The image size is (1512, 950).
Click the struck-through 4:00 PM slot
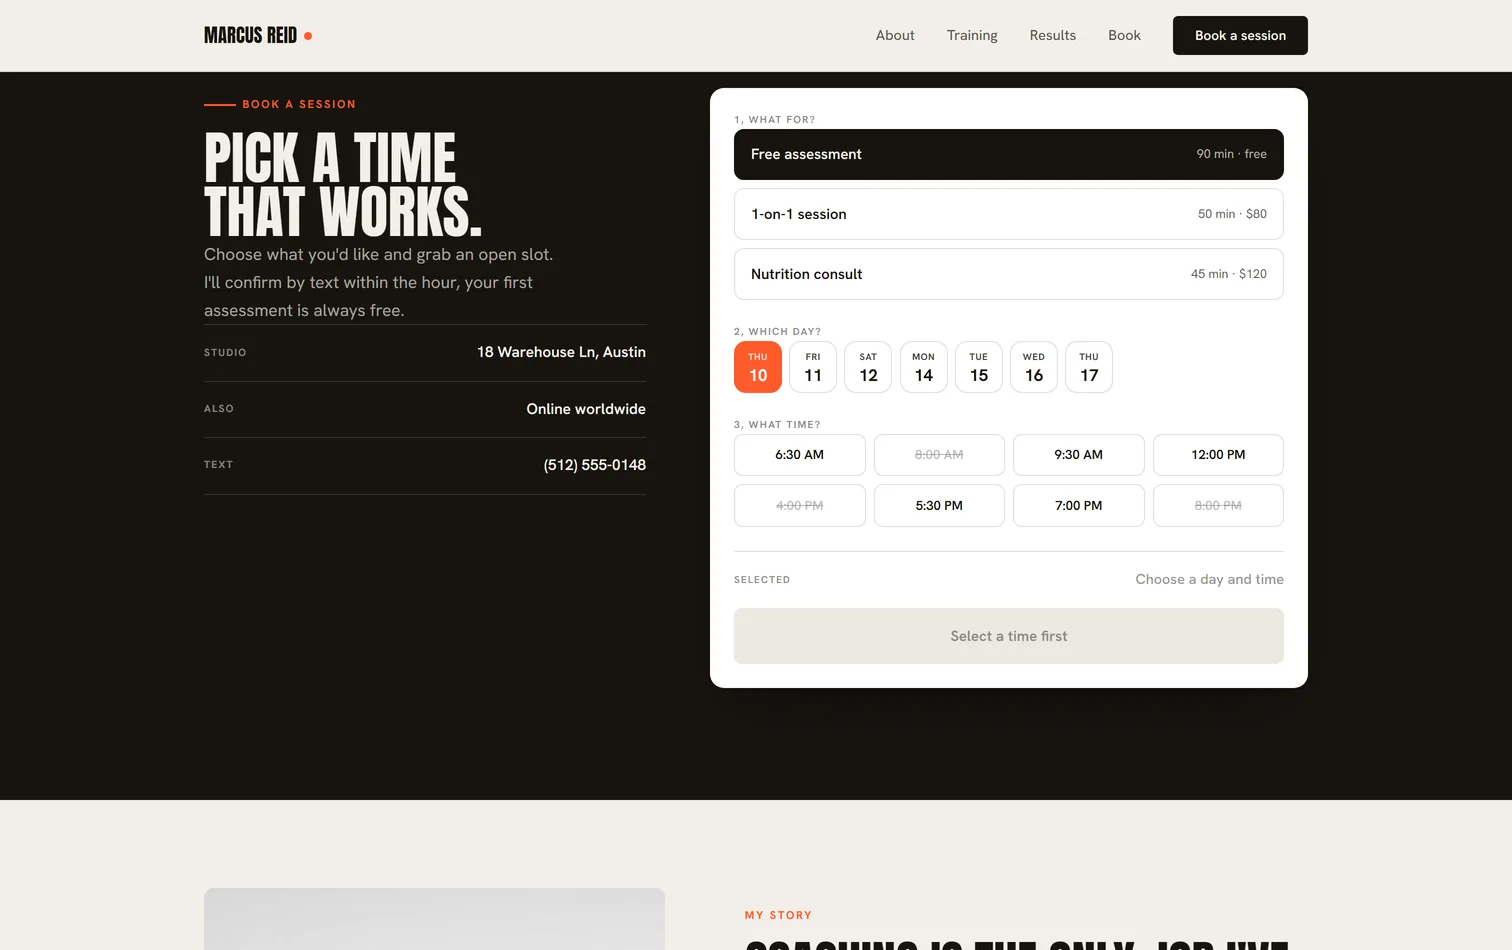click(800, 506)
